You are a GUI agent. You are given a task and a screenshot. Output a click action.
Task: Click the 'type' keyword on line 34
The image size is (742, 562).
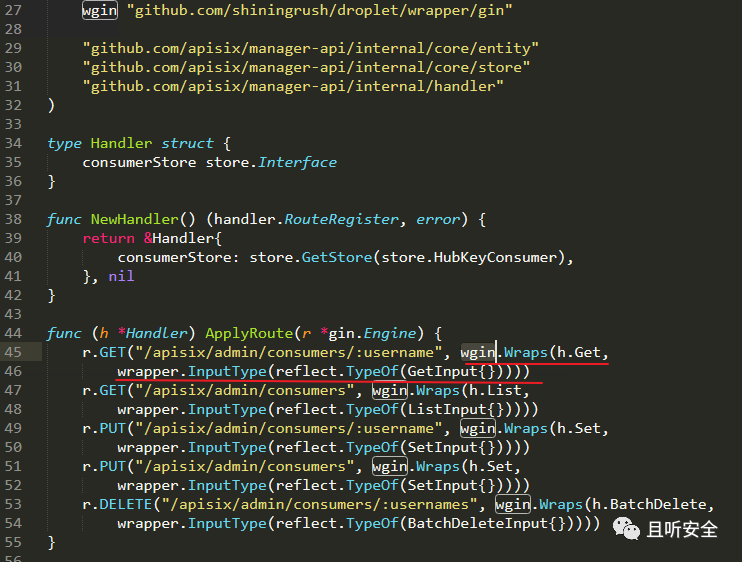click(x=64, y=143)
